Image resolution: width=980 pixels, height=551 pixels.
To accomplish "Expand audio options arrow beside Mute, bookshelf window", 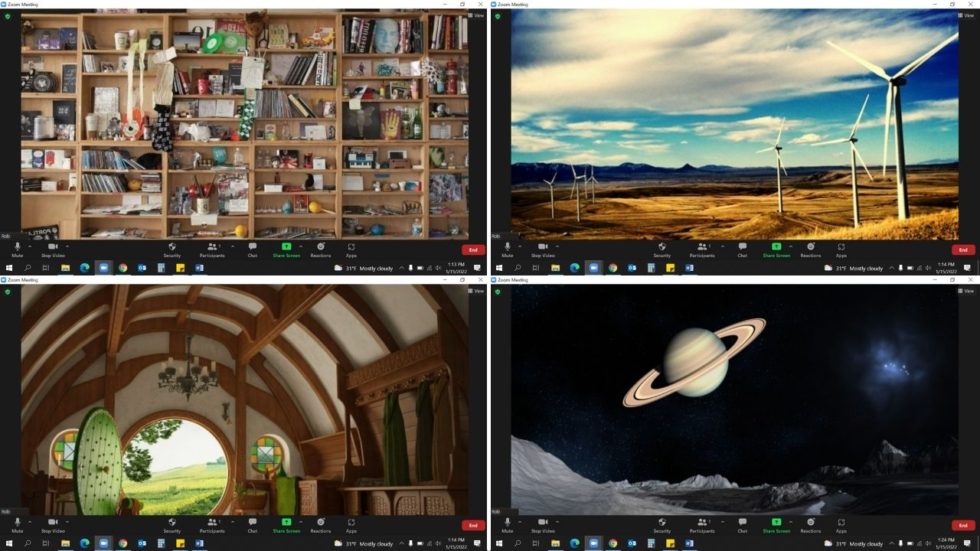I will tap(30, 245).
